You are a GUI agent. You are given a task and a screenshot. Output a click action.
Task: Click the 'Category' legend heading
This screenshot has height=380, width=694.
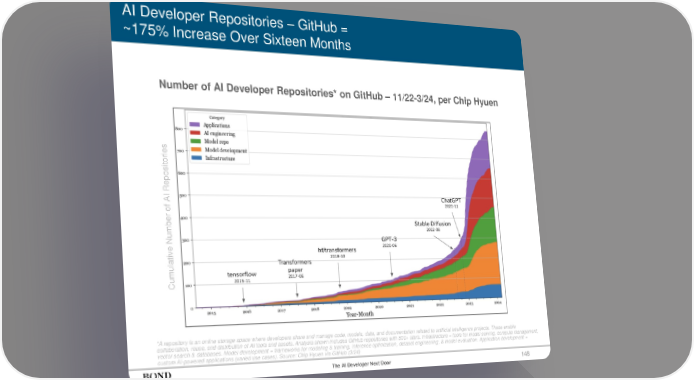pos(217,118)
